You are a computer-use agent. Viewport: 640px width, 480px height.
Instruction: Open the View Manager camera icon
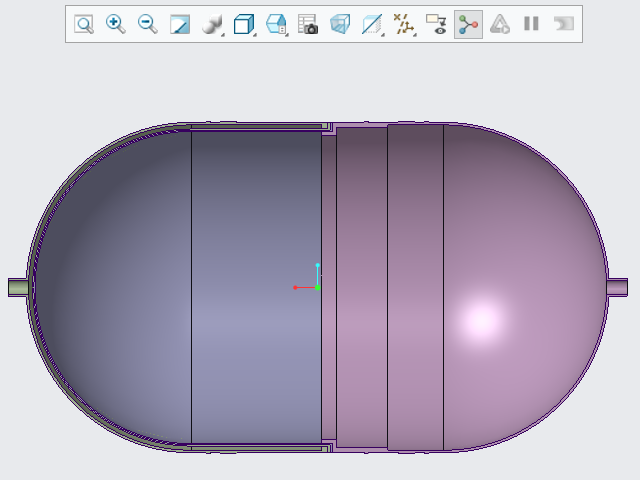pos(308,24)
